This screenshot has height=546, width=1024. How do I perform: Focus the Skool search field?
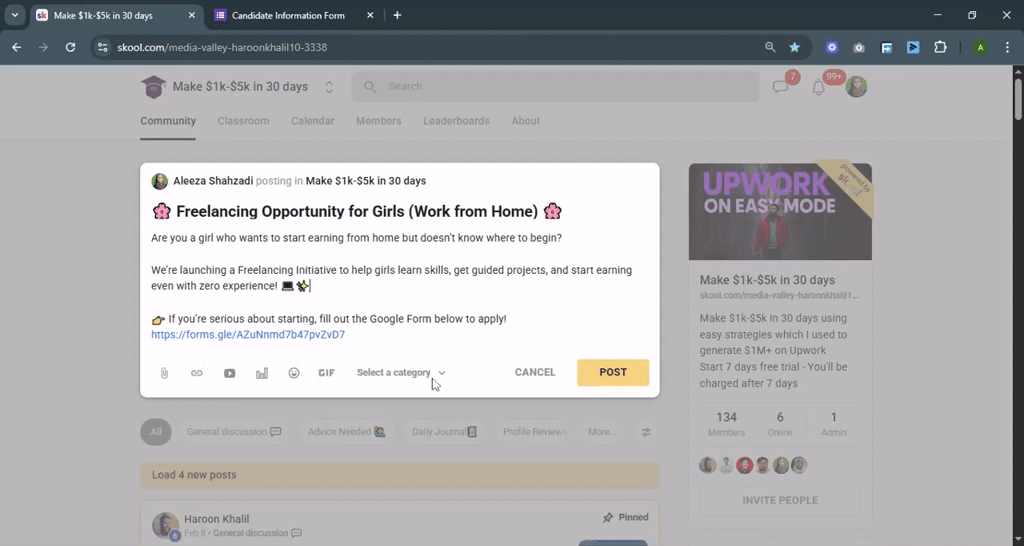click(x=555, y=86)
